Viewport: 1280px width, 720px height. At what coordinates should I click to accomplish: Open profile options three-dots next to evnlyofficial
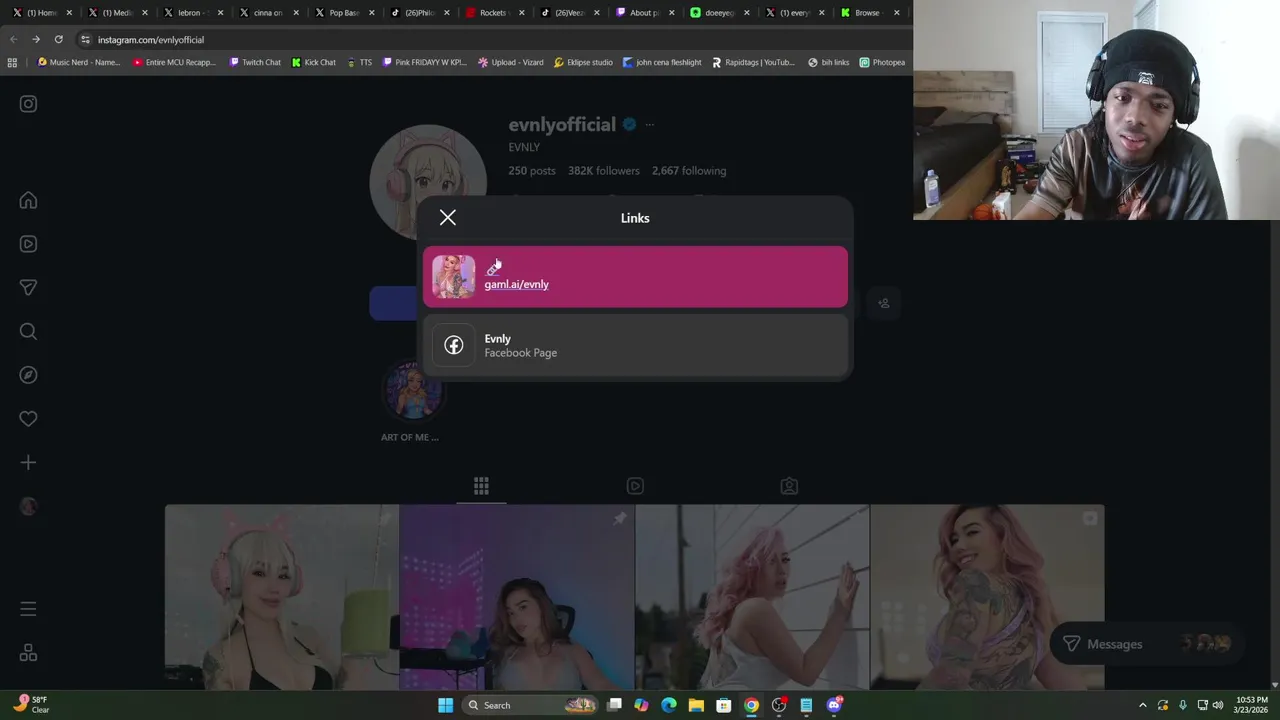click(x=649, y=125)
